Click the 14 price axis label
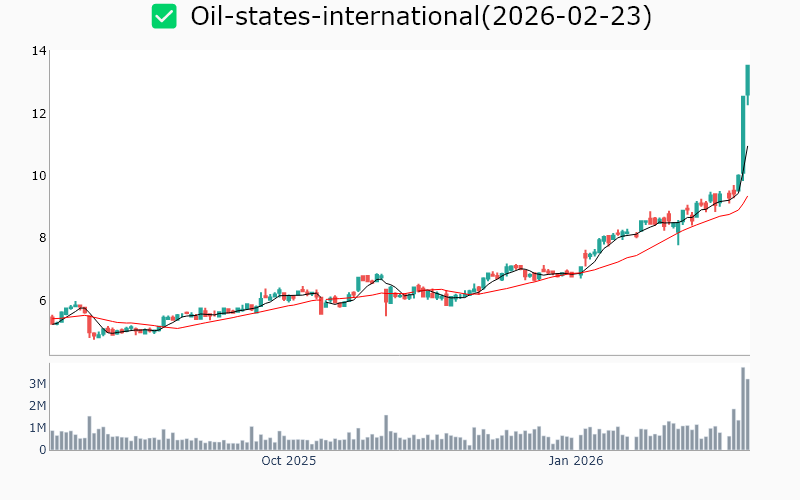Screen dimensions: 800x500 coord(39,51)
